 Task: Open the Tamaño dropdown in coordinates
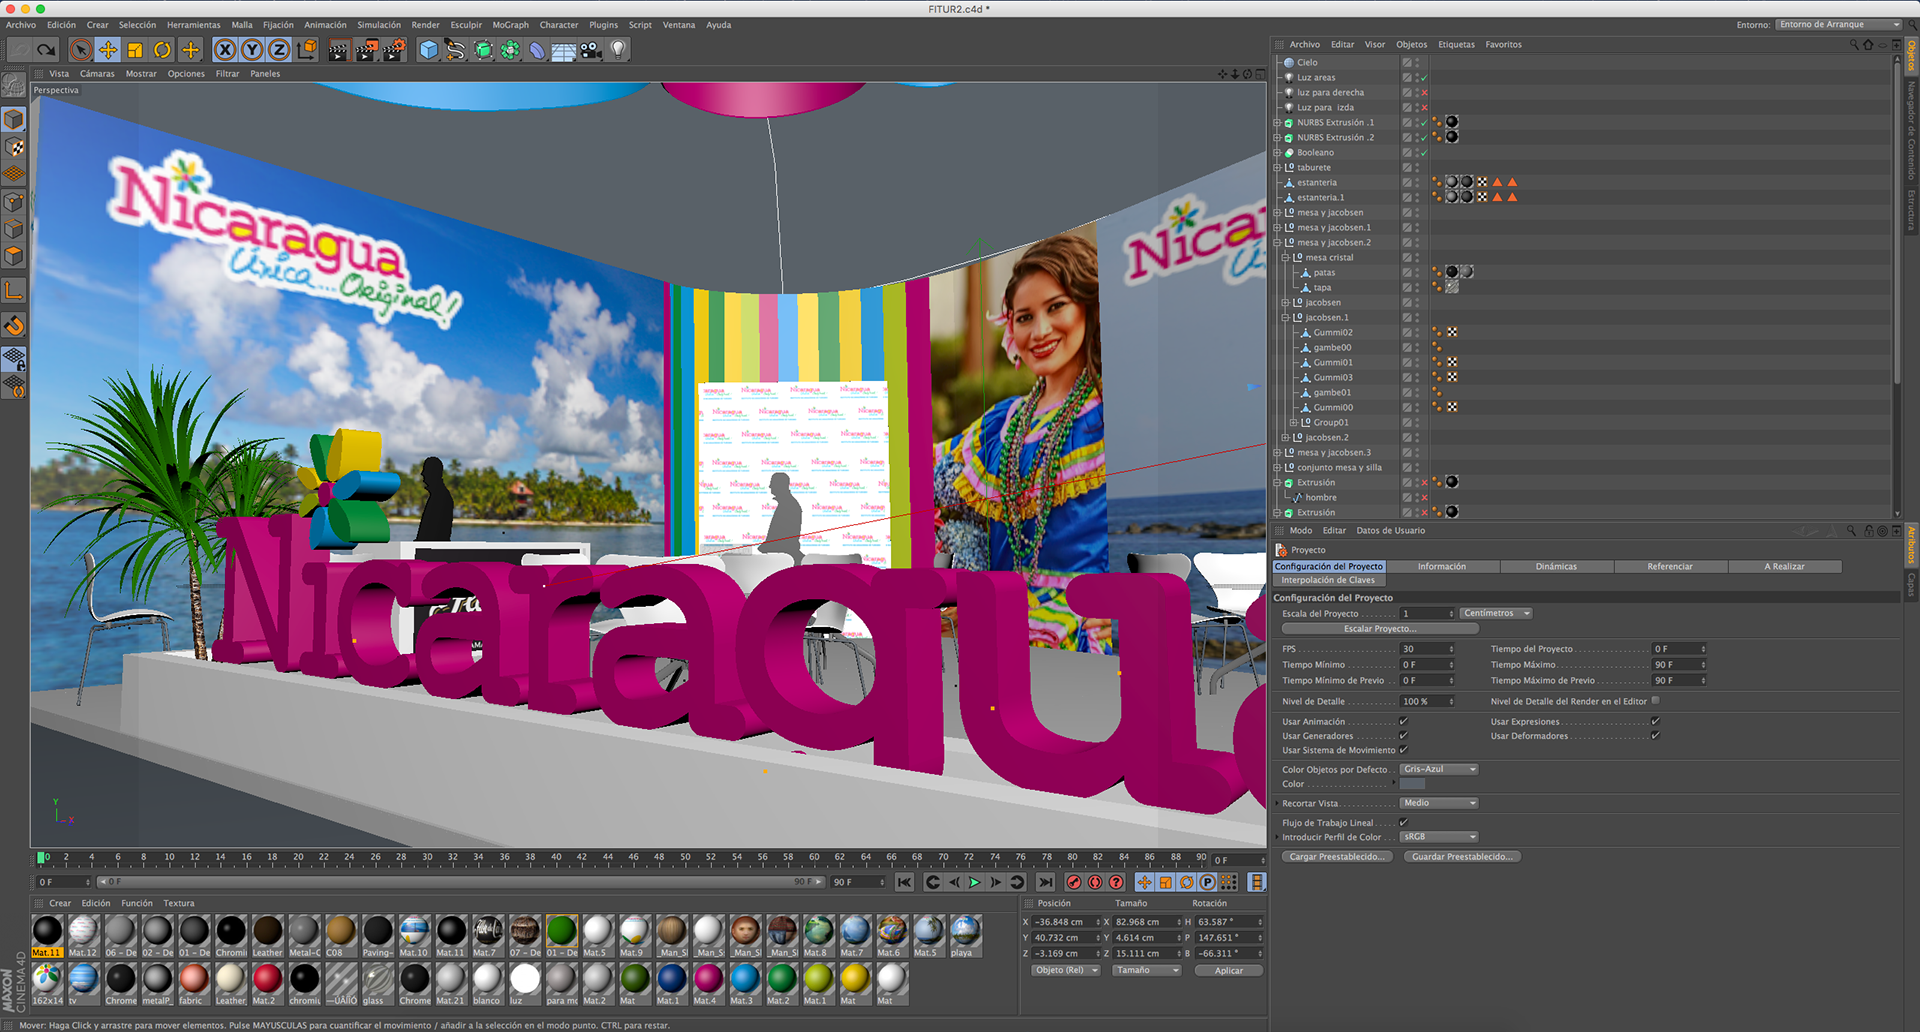(x=1146, y=970)
